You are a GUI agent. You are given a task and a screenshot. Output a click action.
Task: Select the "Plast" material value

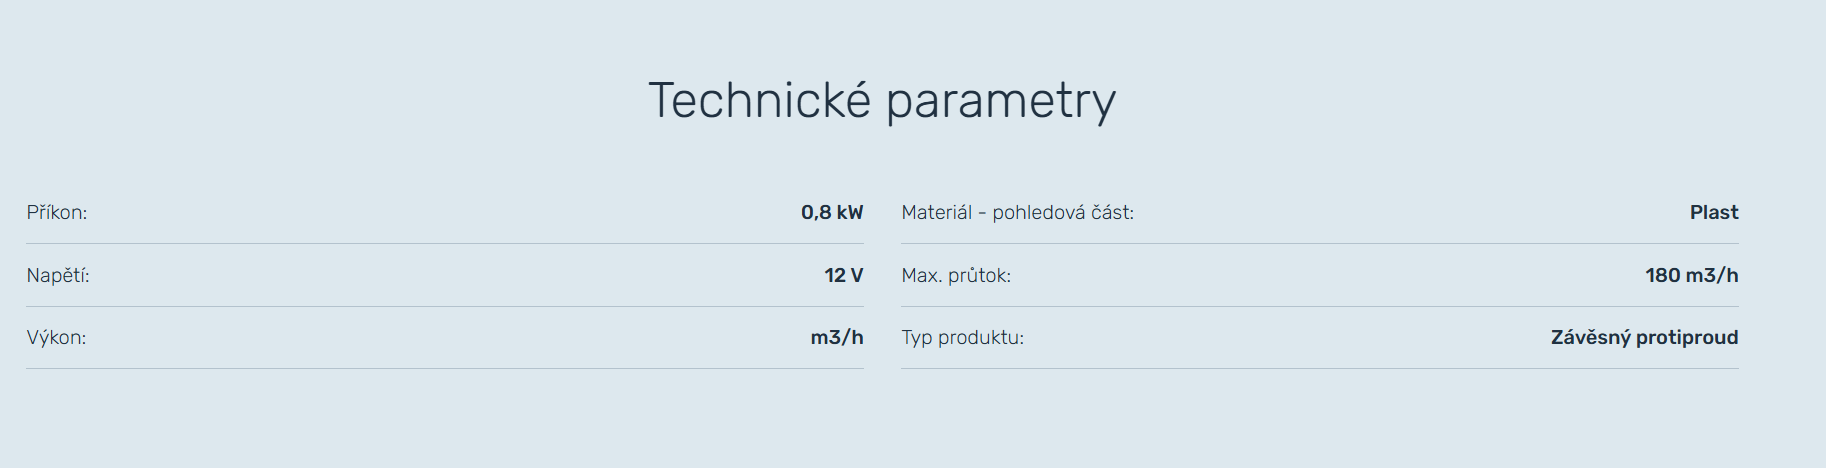(x=1713, y=213)
